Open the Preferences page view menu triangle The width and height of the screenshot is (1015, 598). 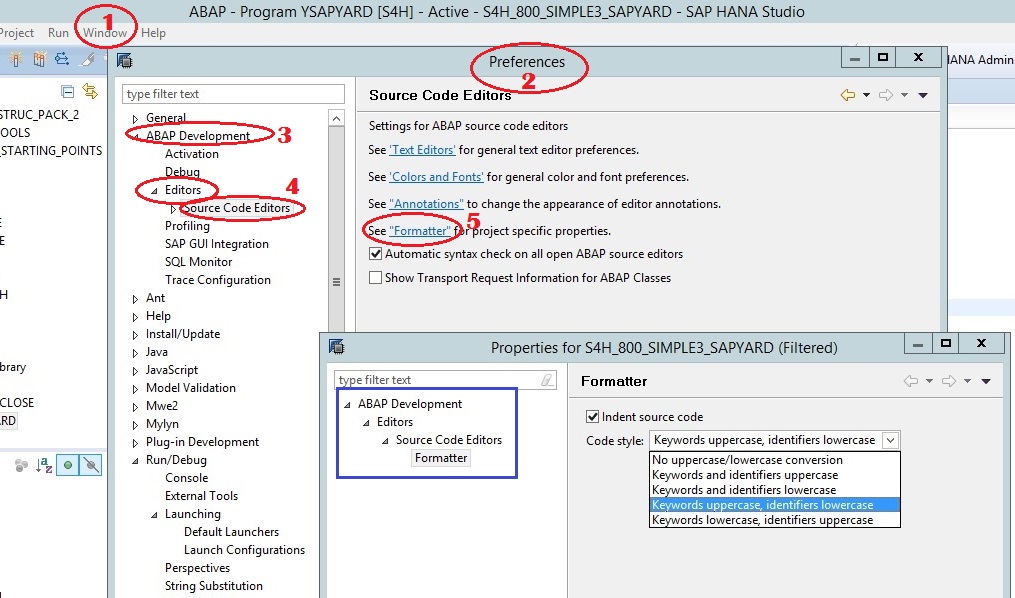tap(923, 96)
